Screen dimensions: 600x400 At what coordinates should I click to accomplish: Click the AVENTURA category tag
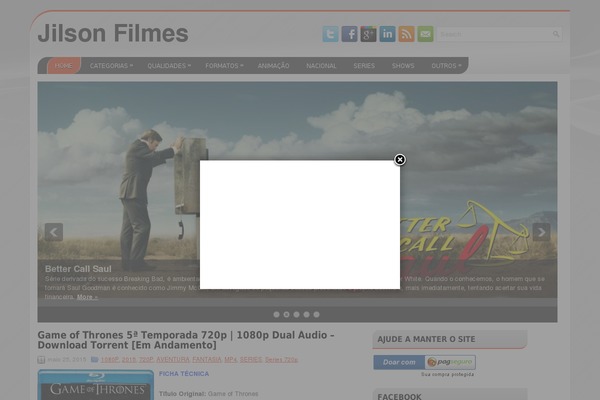tap(173, 359)
